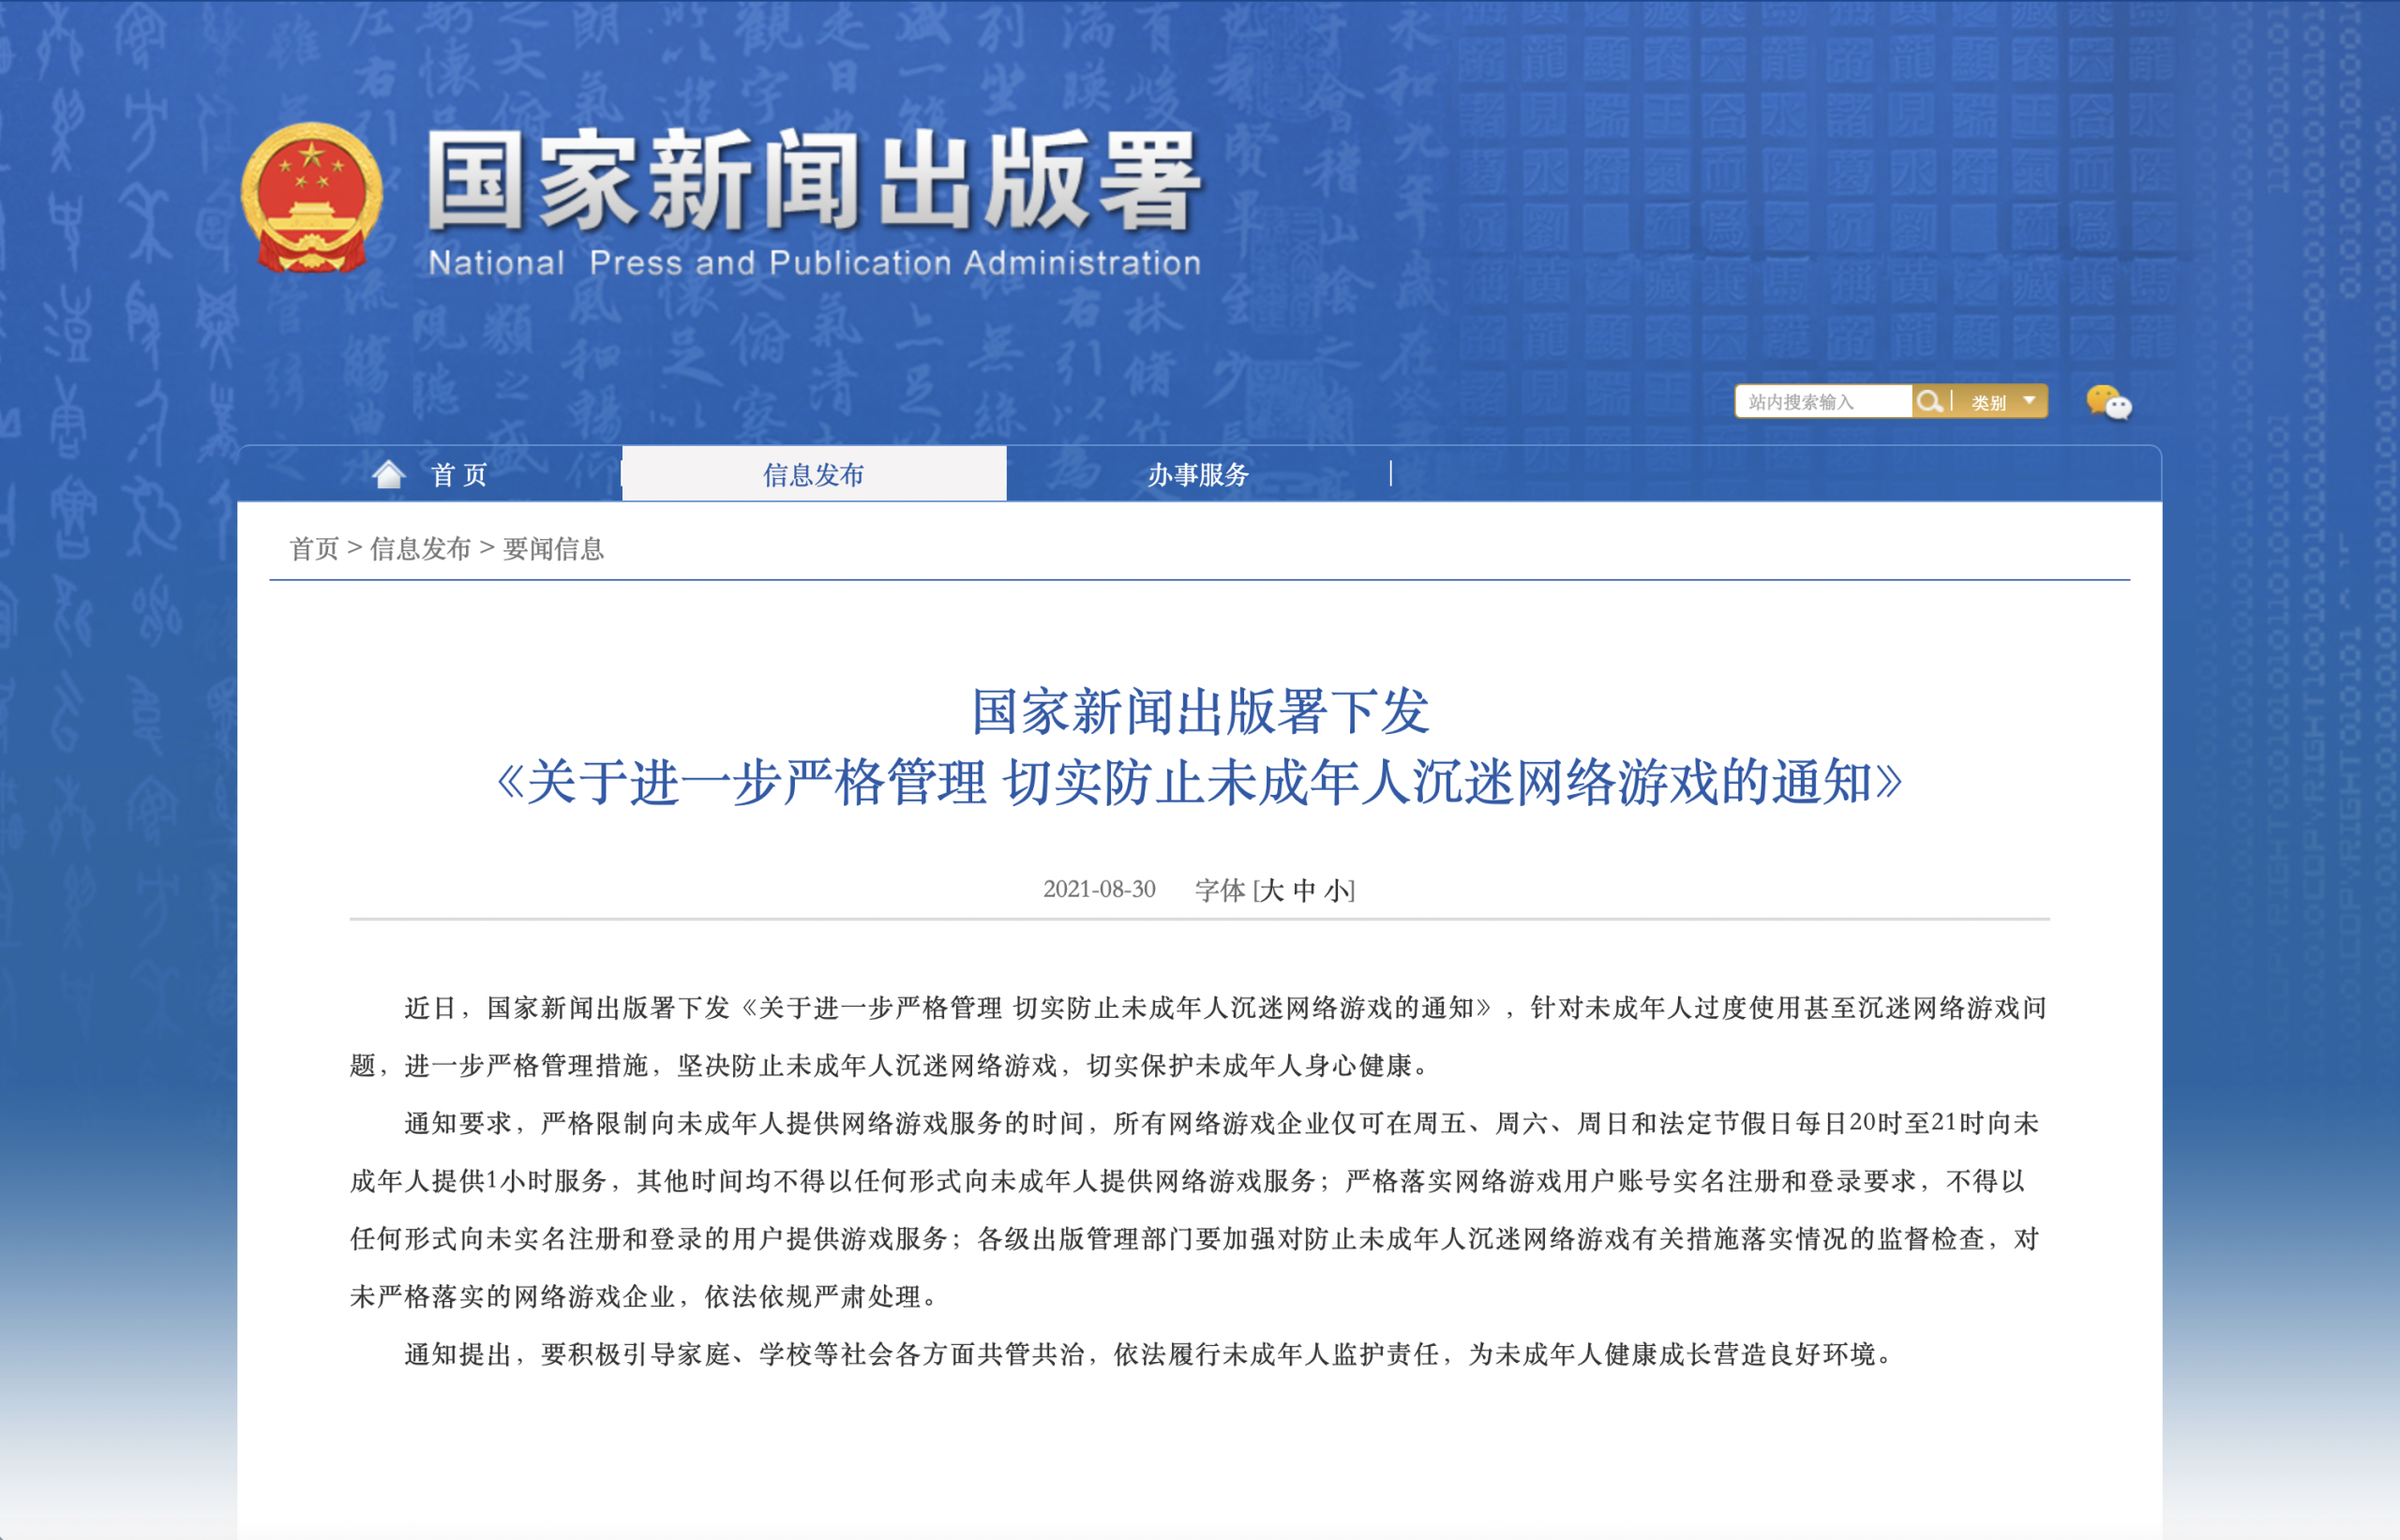Click the publication date 2021-08-30
The width and height of the screenshot is (2400, 1540).
click(x=1098, y=890)
